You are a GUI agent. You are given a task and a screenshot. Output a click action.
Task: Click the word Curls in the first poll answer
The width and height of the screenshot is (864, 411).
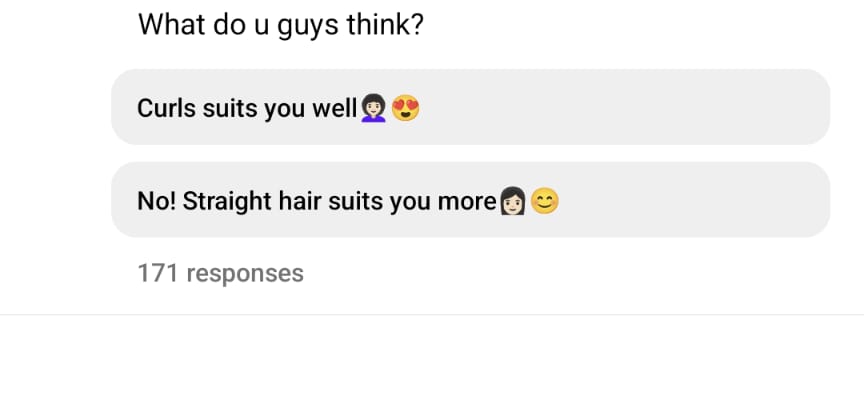click(x=166, y=108)
